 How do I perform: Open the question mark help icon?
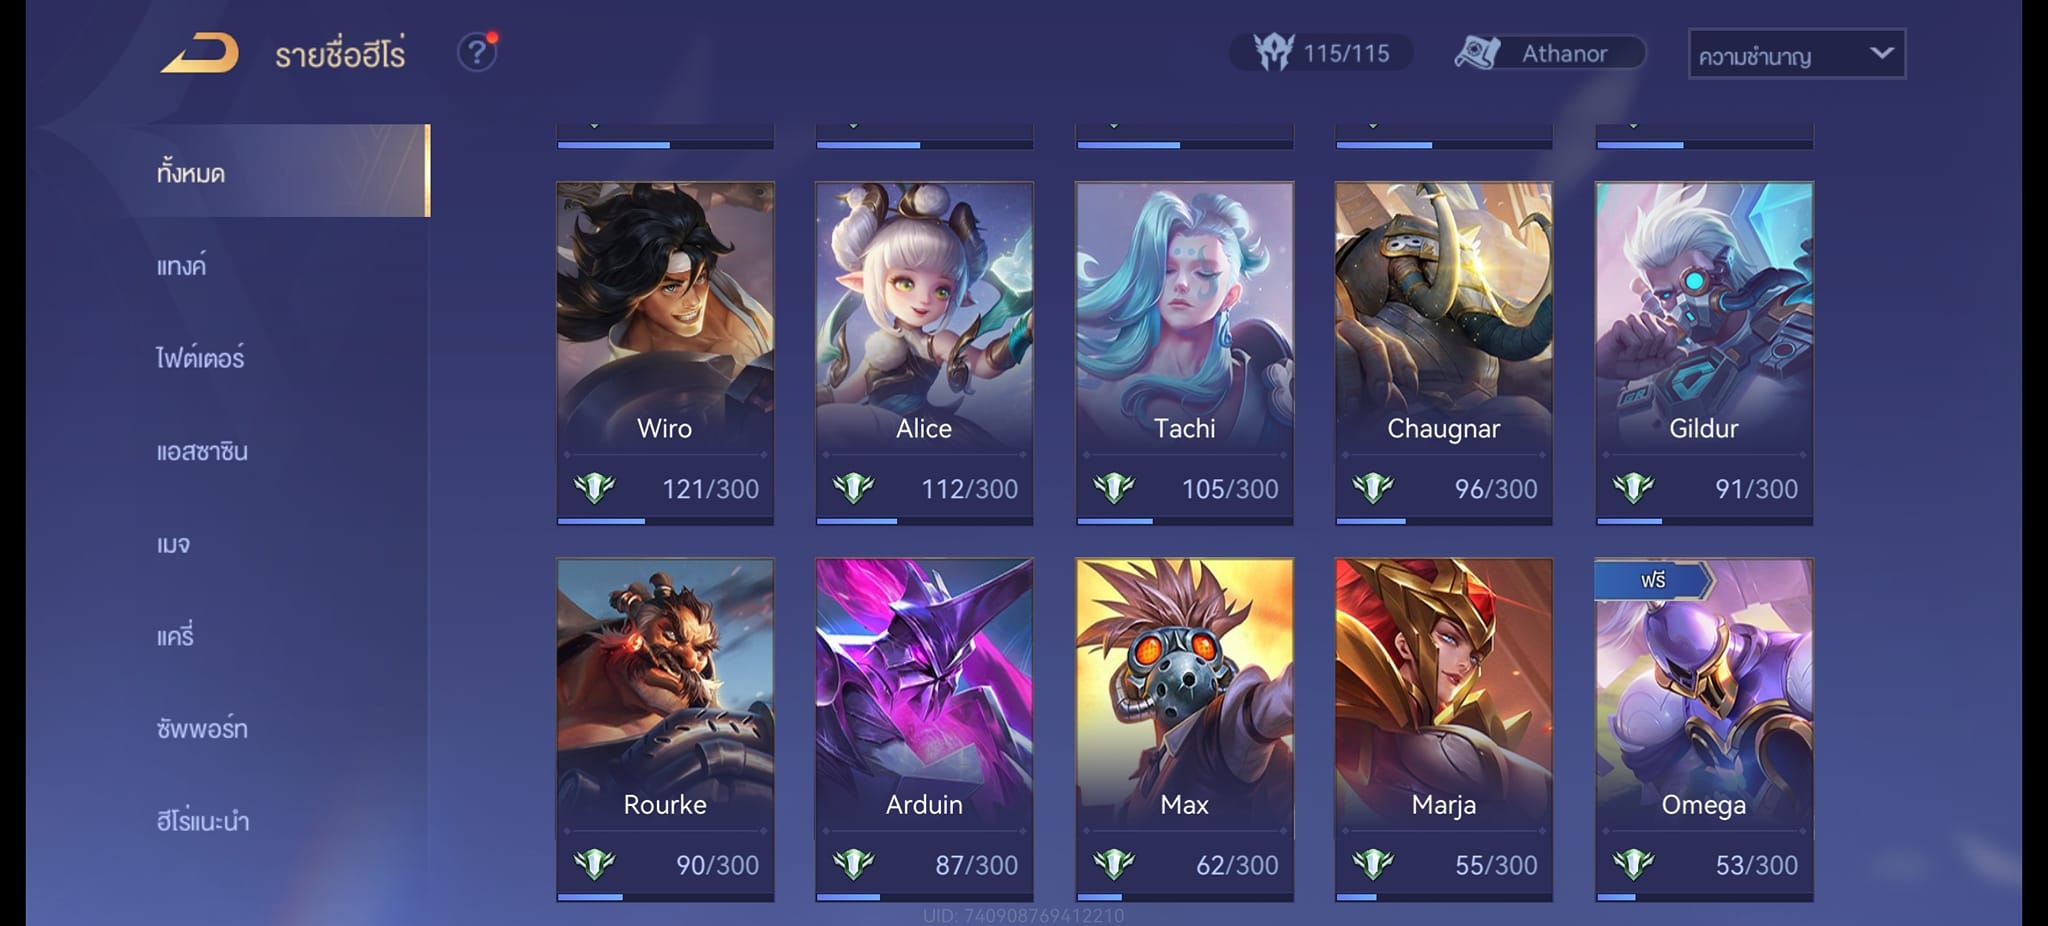click(x=477, y=52)
